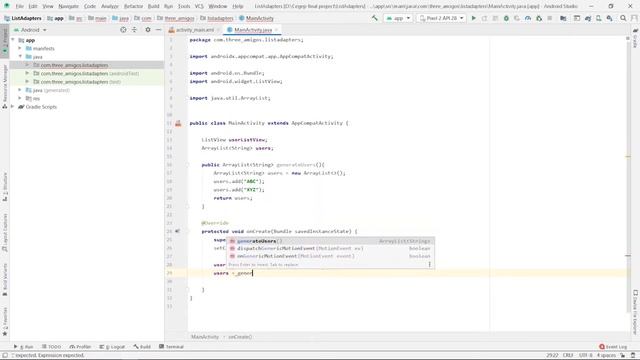The width and height of the screenshot is (640, 360).
Task: Expand Gradle Scripts node
Action: click(x=13, y=107)
